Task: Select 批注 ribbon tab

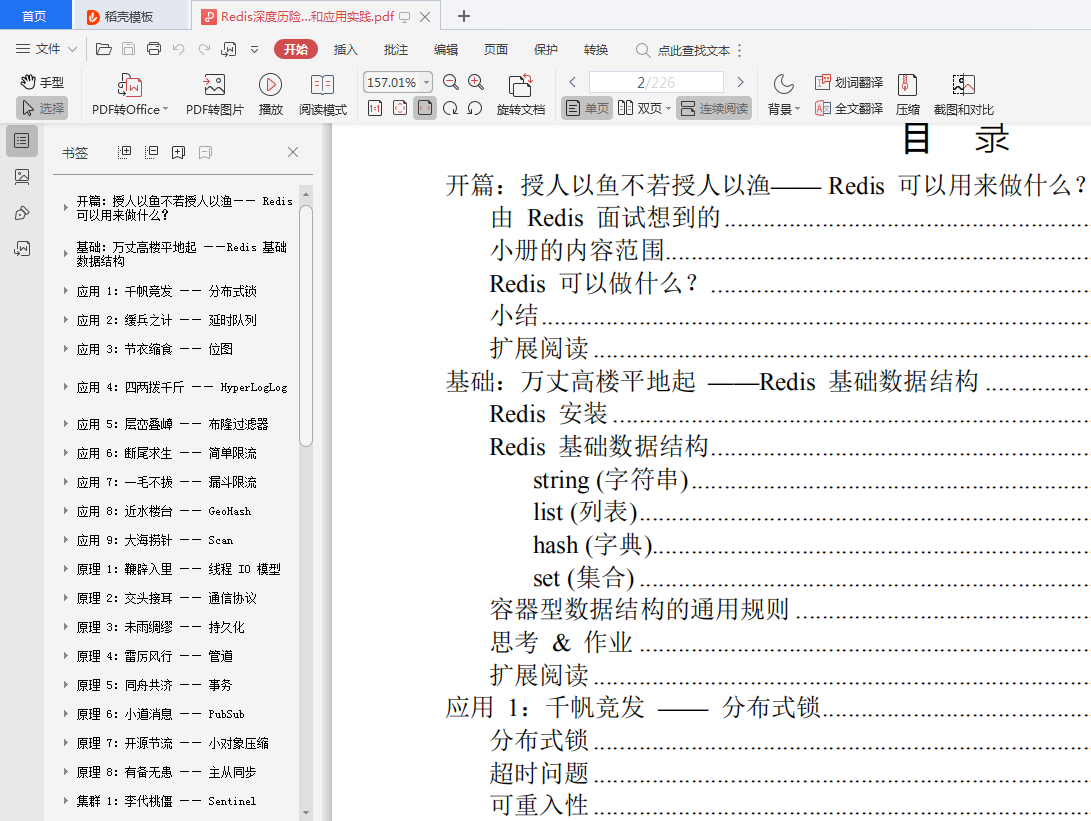Action: pyautogui.click(x=395, y=49)
